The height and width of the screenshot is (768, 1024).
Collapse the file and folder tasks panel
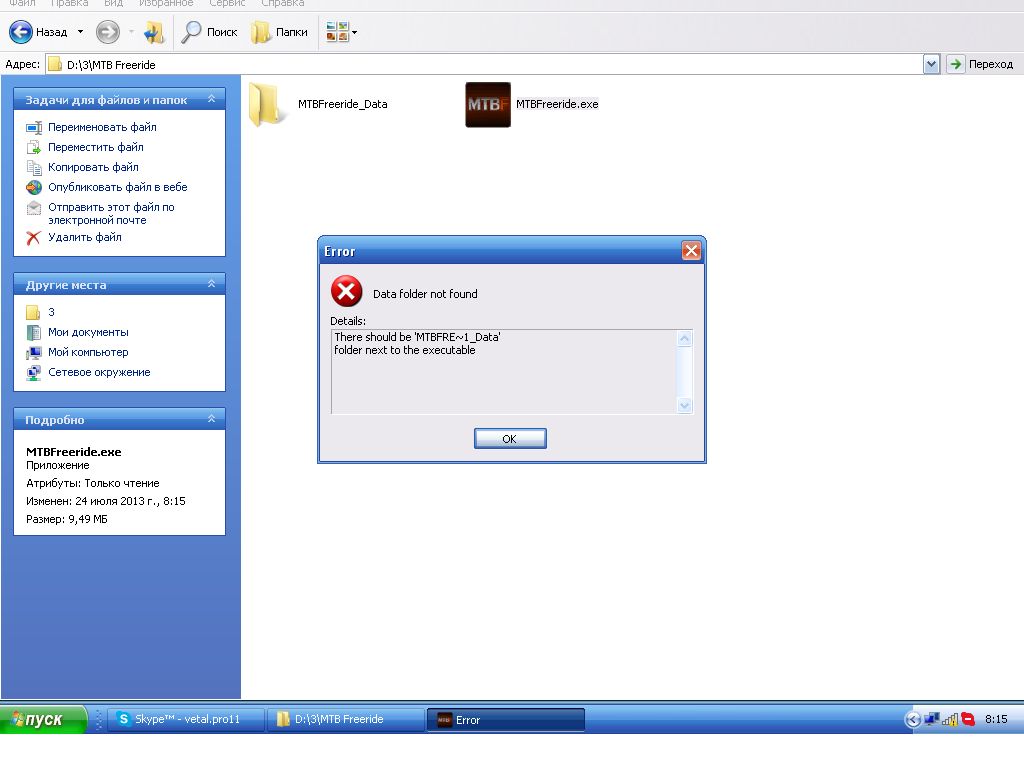tap(212, 99)
